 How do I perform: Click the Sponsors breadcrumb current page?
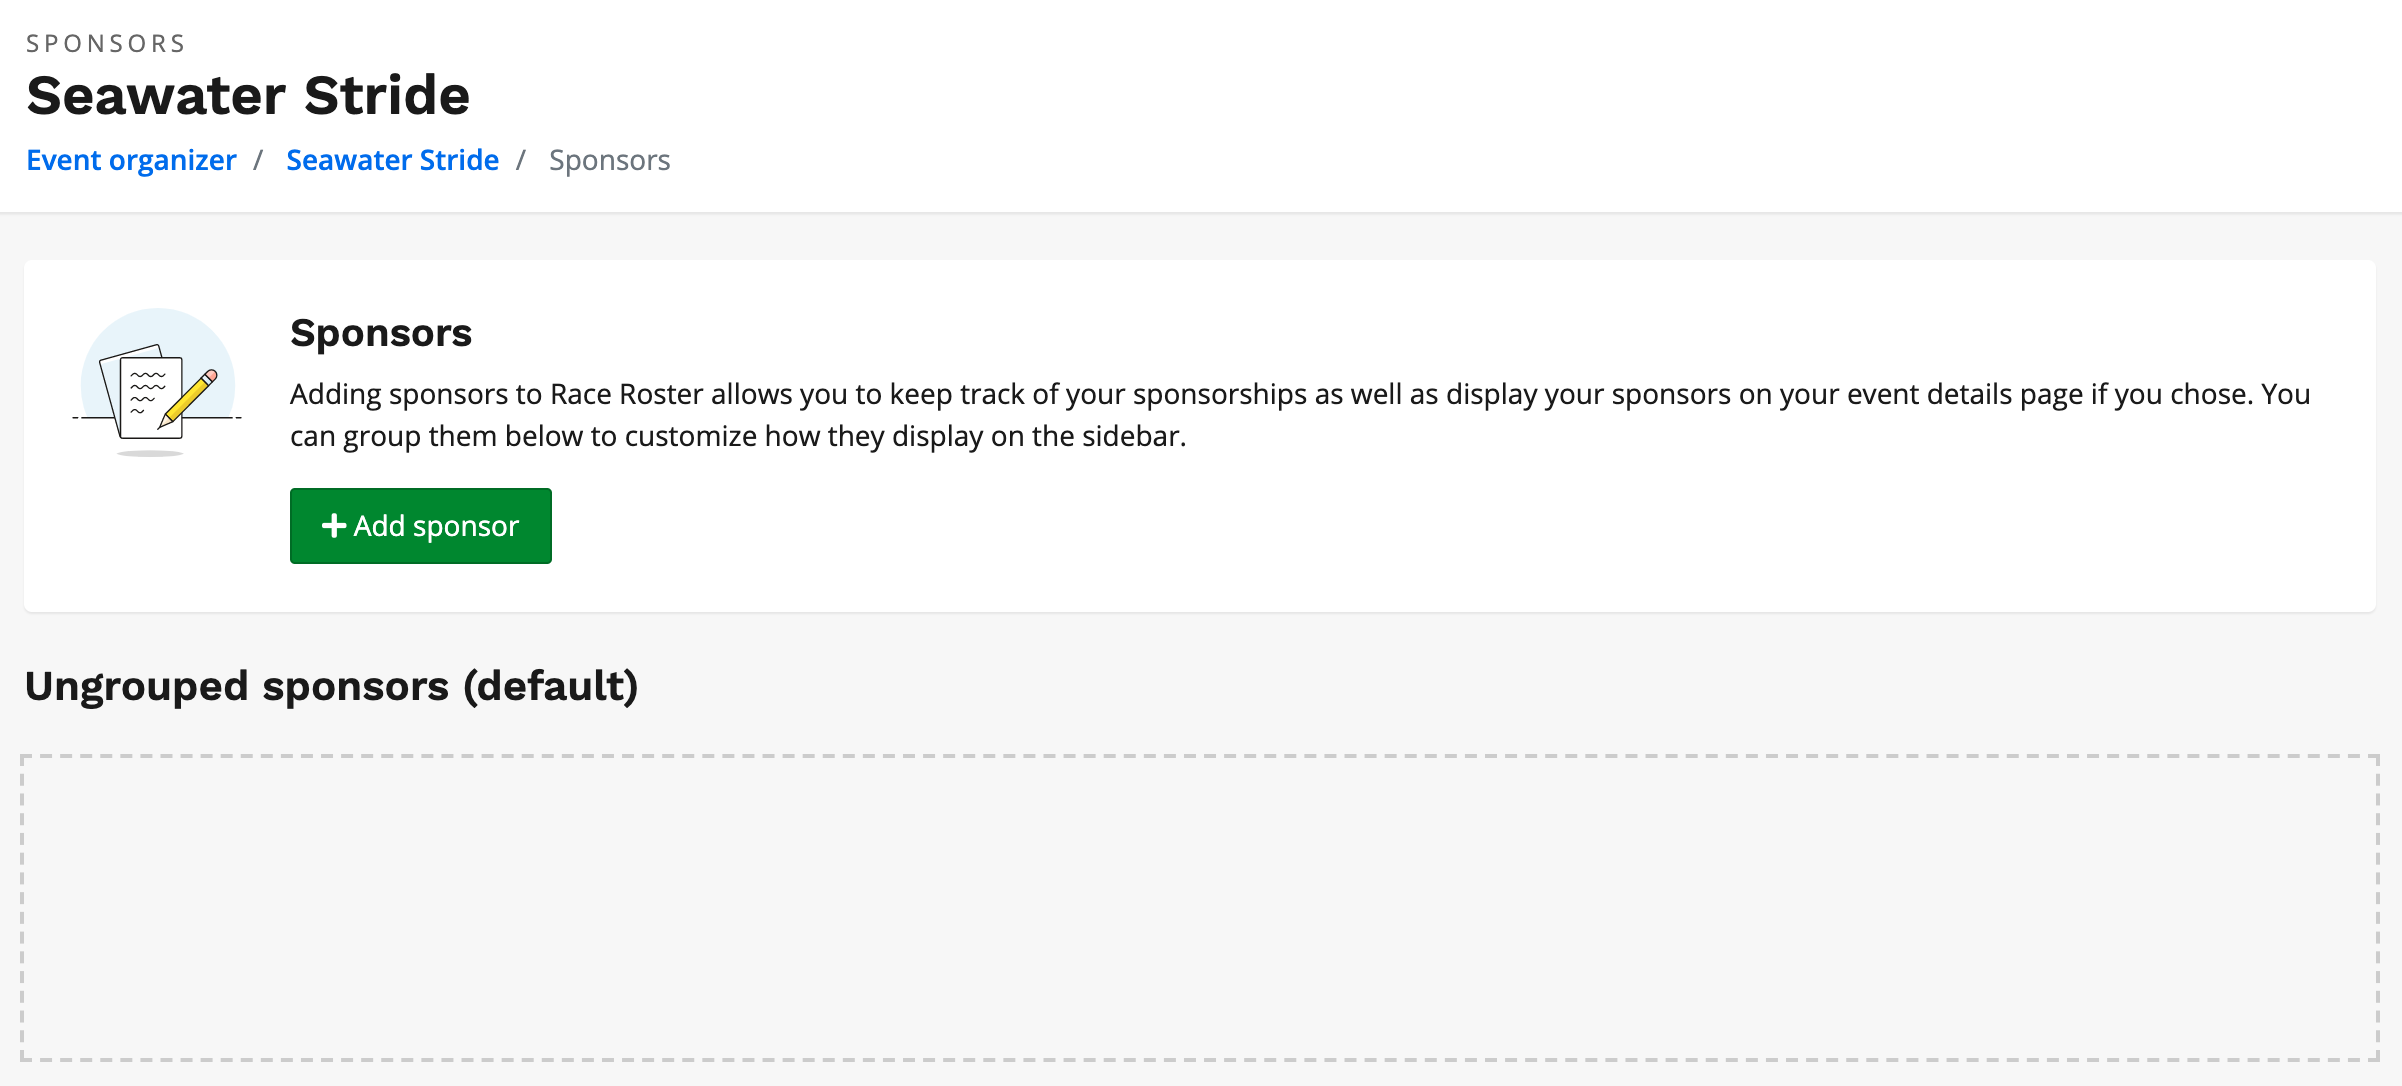click(609, 160)
